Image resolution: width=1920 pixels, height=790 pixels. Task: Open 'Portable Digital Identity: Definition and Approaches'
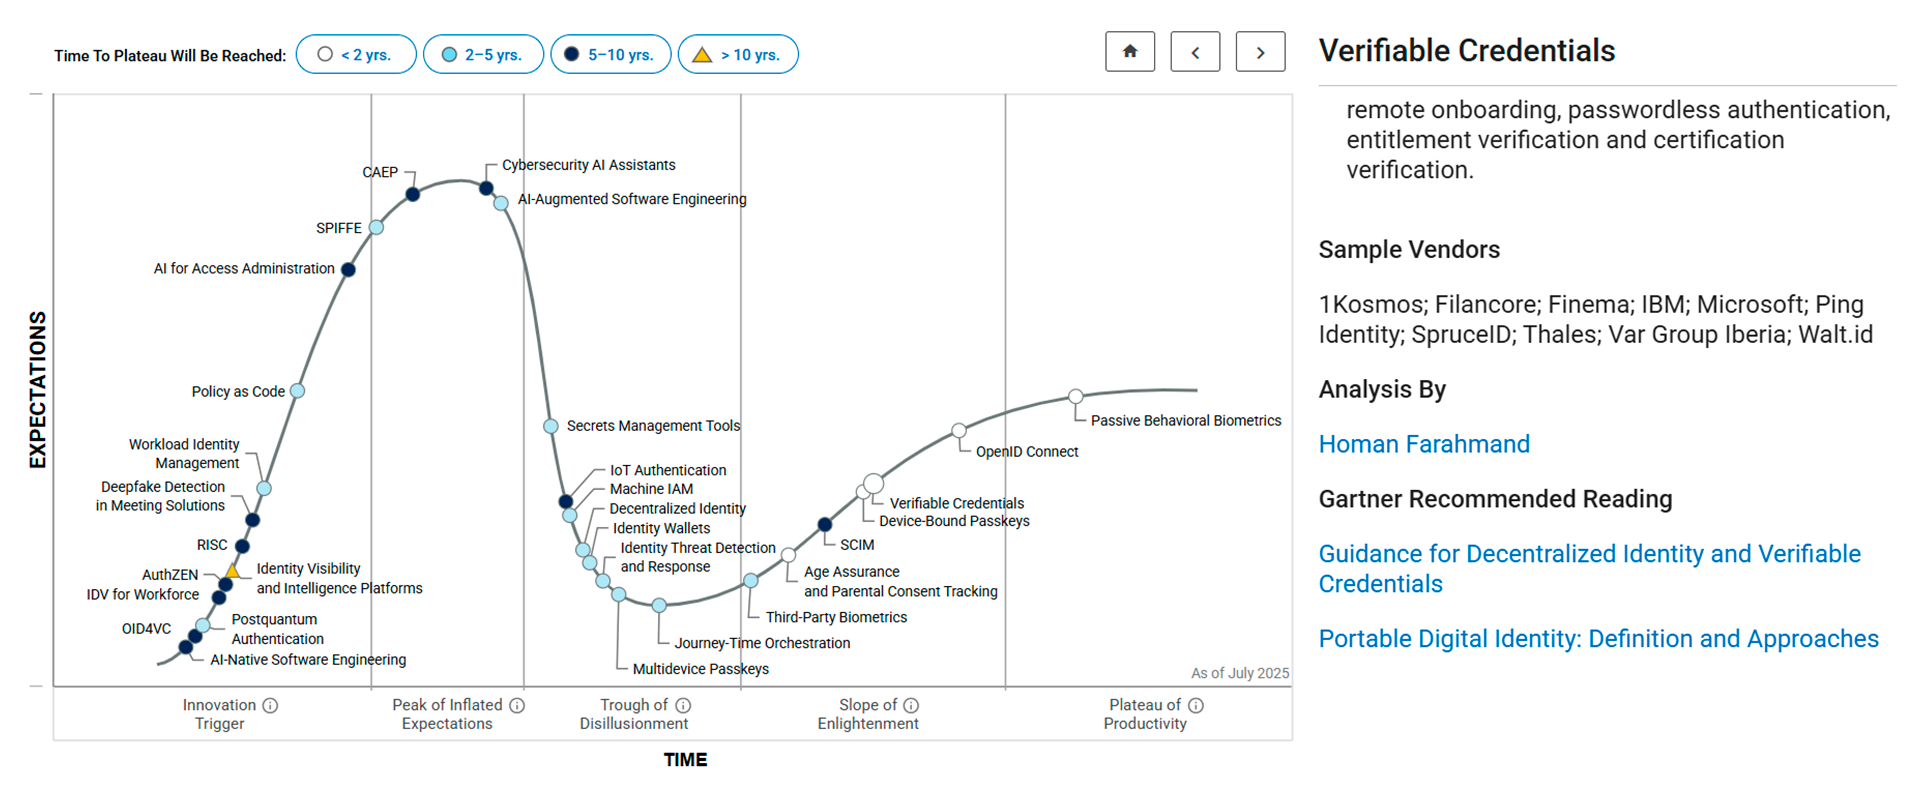click(x=1598, y=639)
